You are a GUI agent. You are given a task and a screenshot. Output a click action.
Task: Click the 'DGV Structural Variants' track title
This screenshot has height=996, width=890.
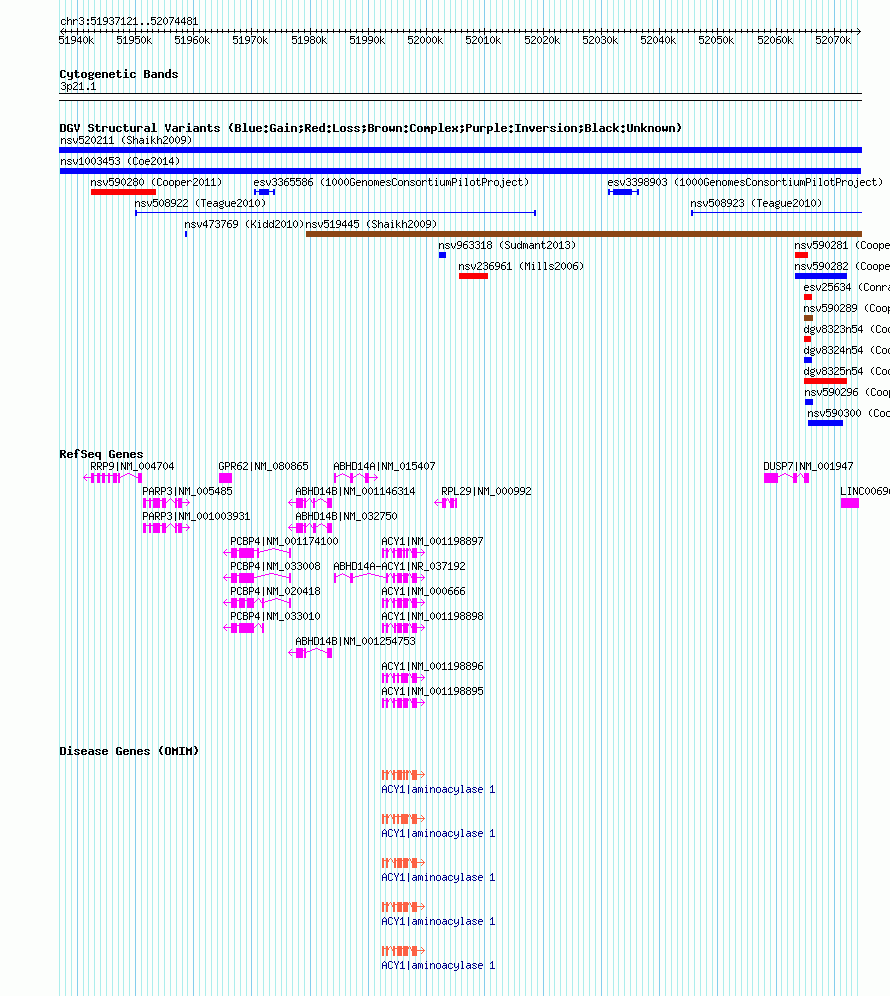[370, 128]
